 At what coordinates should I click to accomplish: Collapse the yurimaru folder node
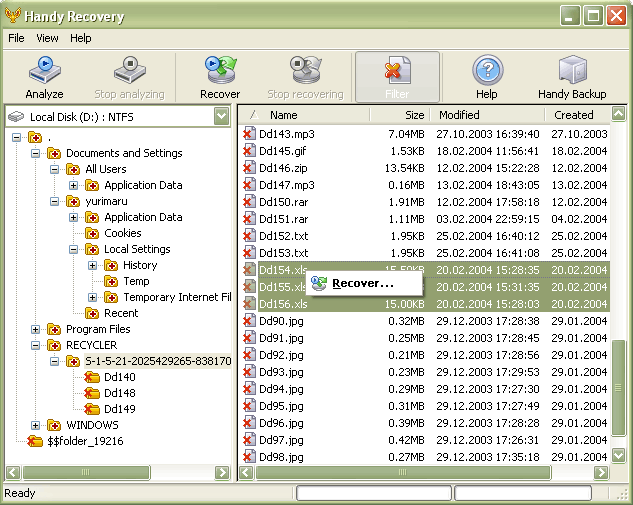(x=54, y=201)
